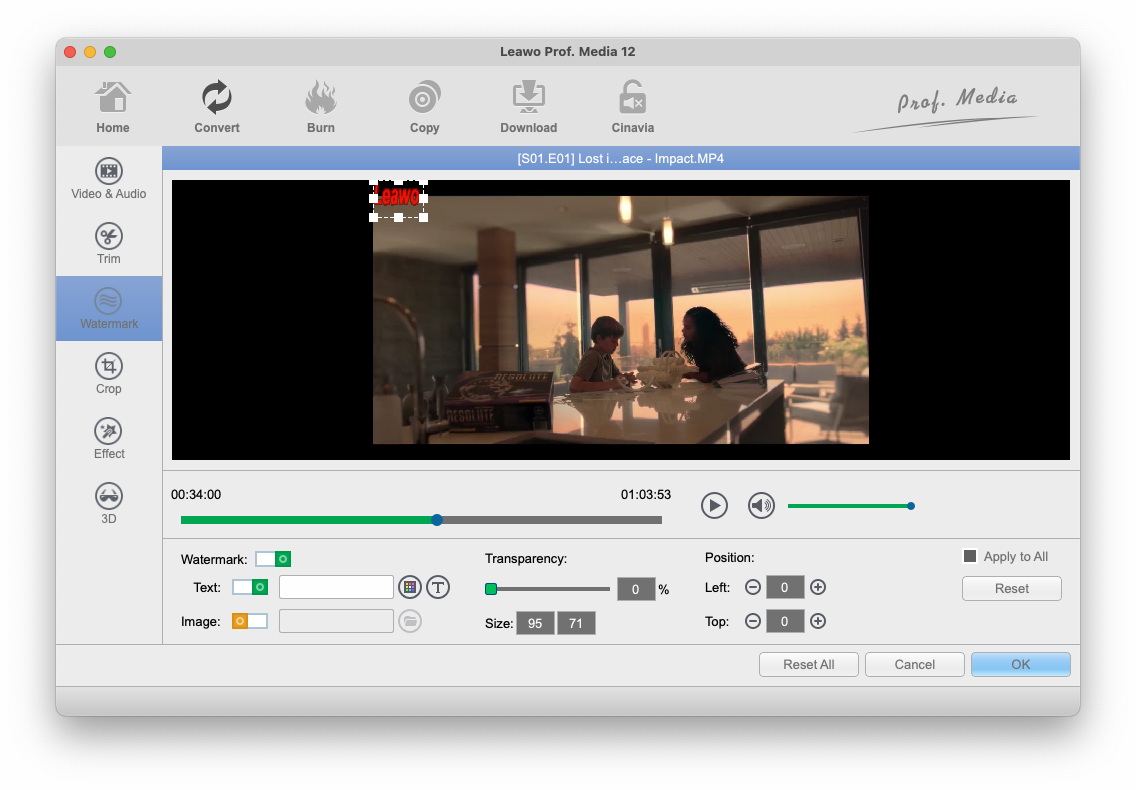The height and width of the screenshot is (790, 1136).
Task: Open the Crop editing panel
Action: coord(109,374)
